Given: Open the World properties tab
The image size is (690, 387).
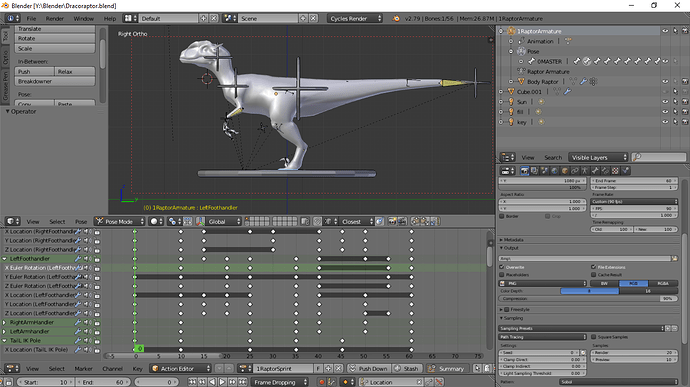Looking at the screenshot, I should (x=554, y=171).
